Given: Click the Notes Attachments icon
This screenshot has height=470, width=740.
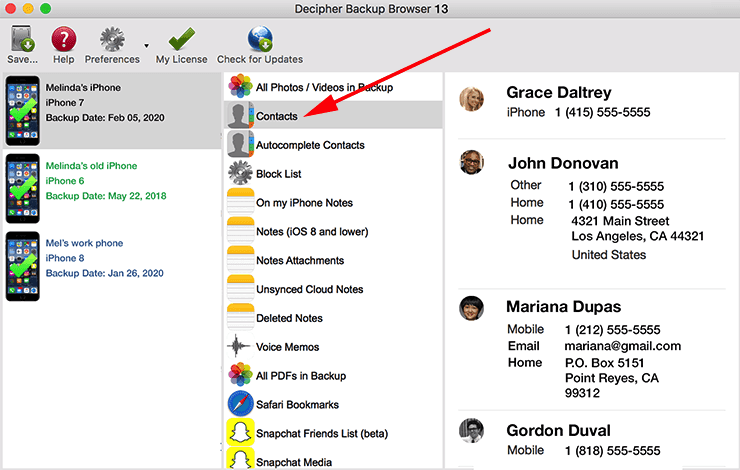Looking at the screenshot, I should pos(240,260).
